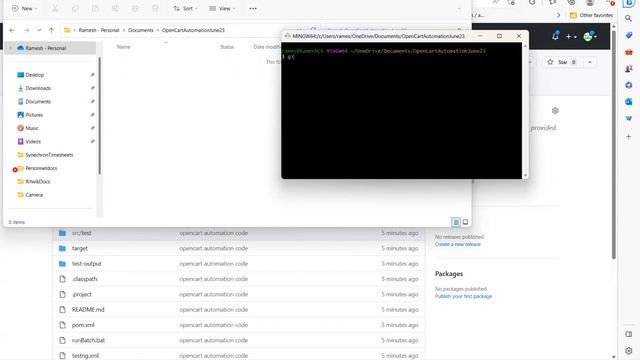Navigate up one folder level in Explorer
This screenshot has width=640, height=360.
(x=51, y=30)
